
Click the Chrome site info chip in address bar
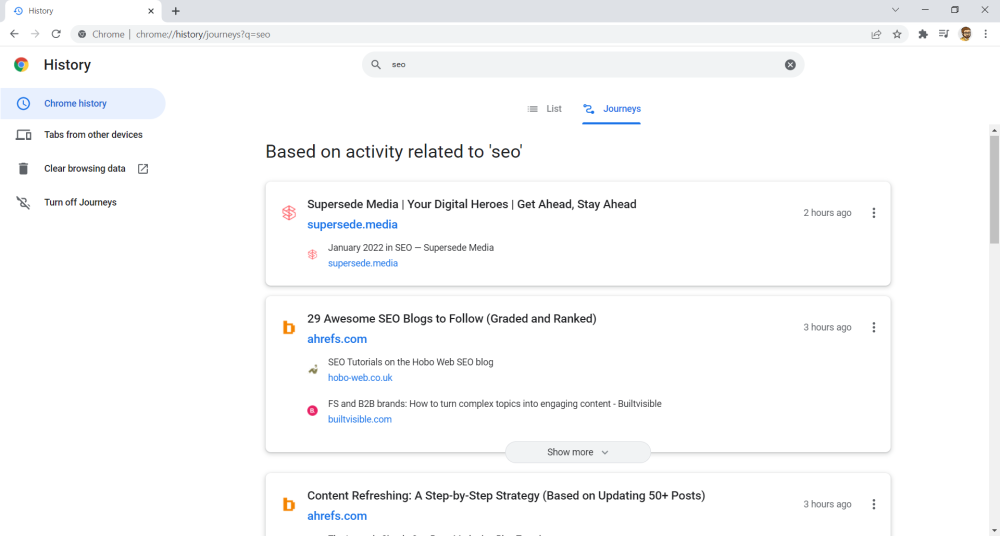coord(101,34)
